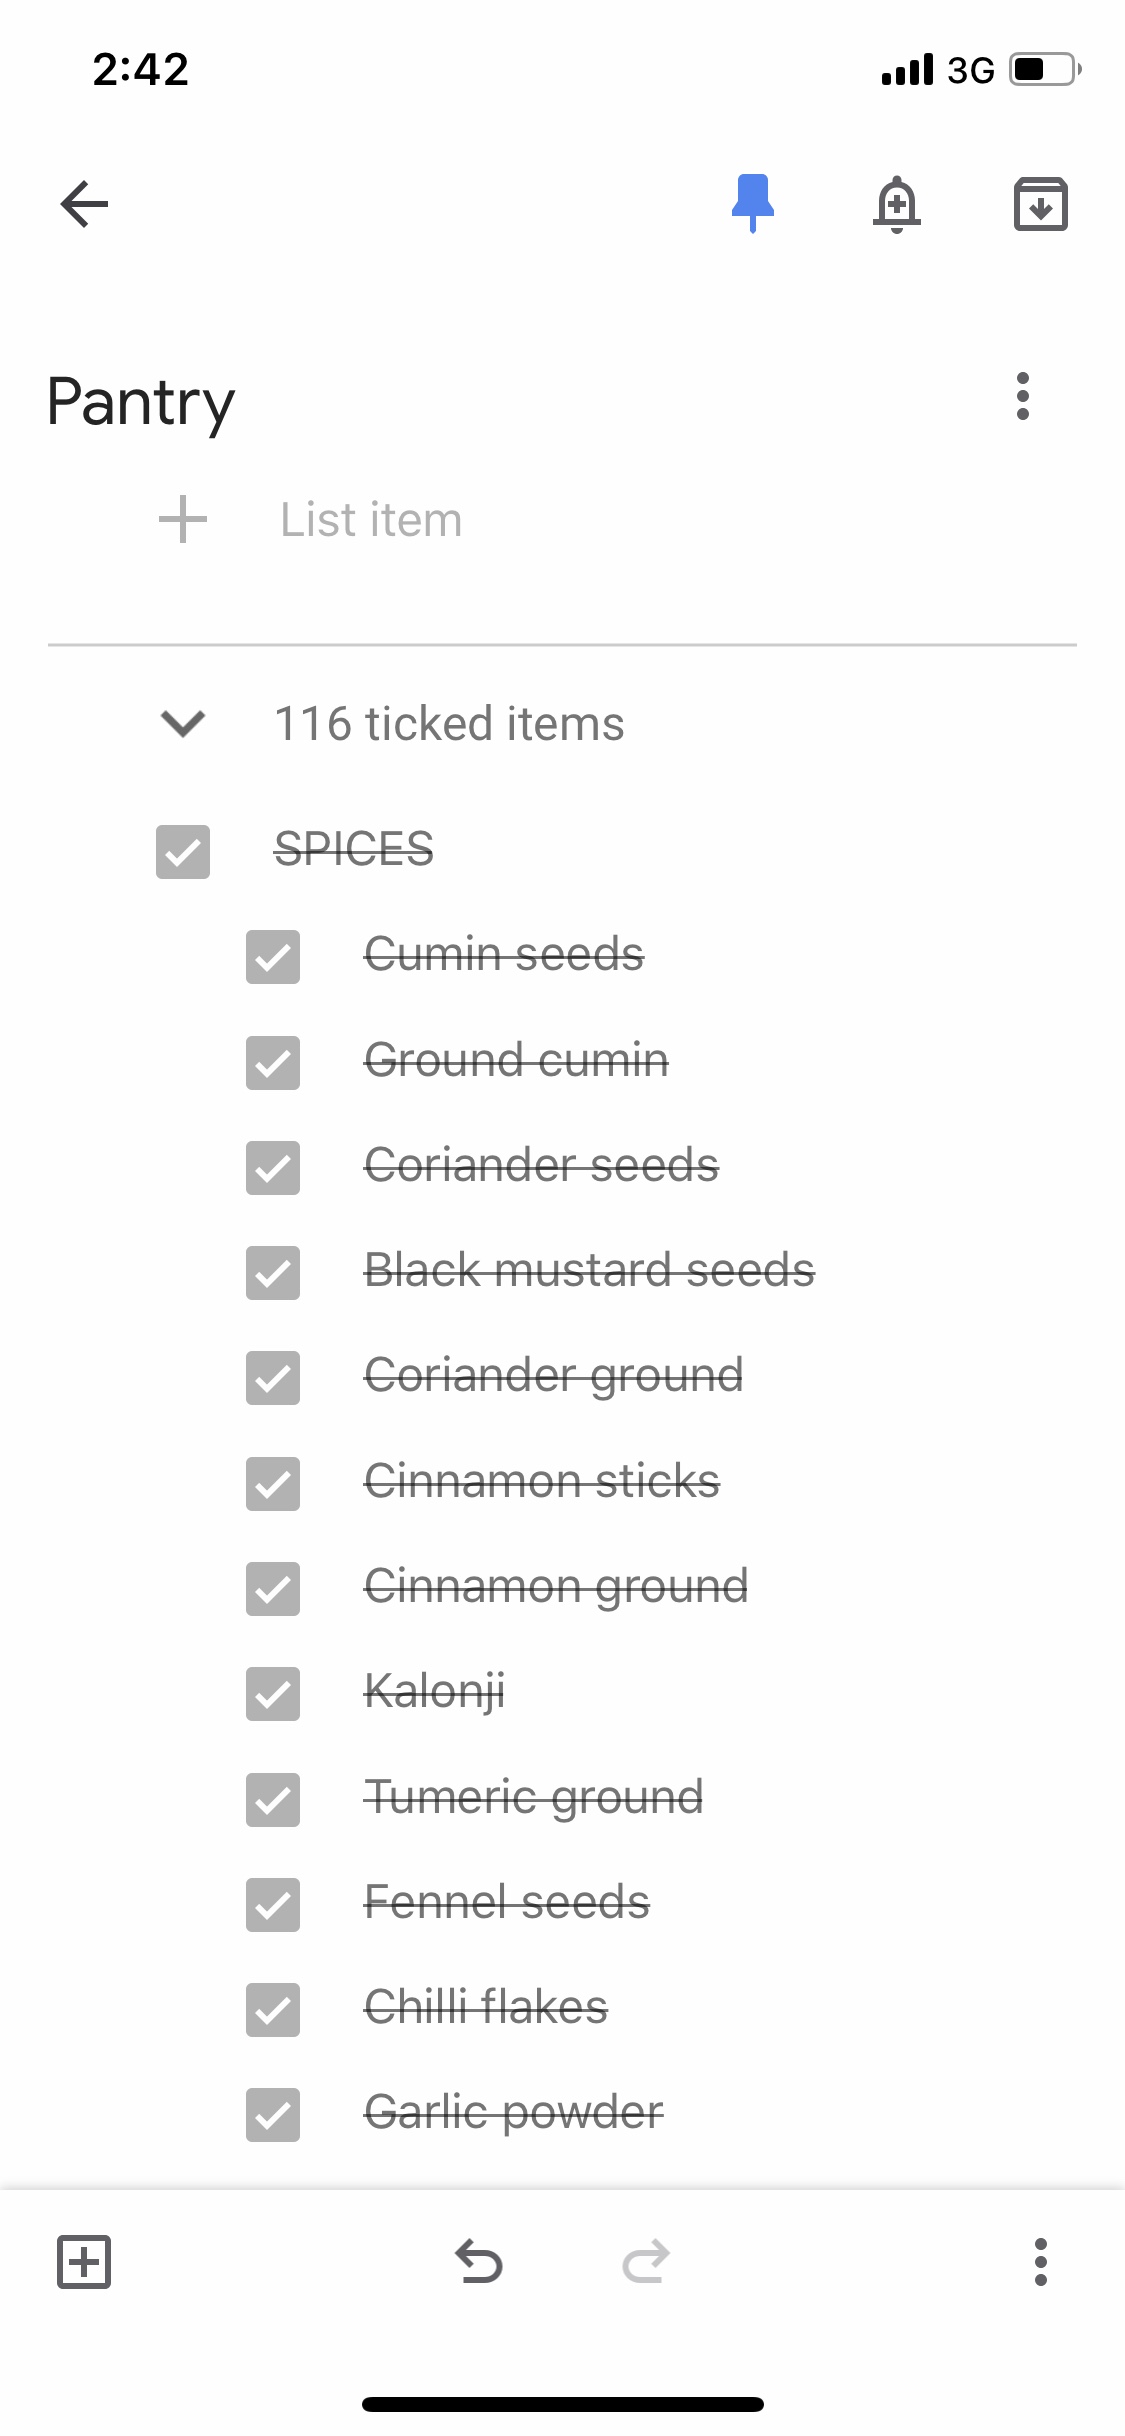Screen dimensions: 1125x2436
Task: Open the bottom more options menu
Action: pos(1040,2262)
